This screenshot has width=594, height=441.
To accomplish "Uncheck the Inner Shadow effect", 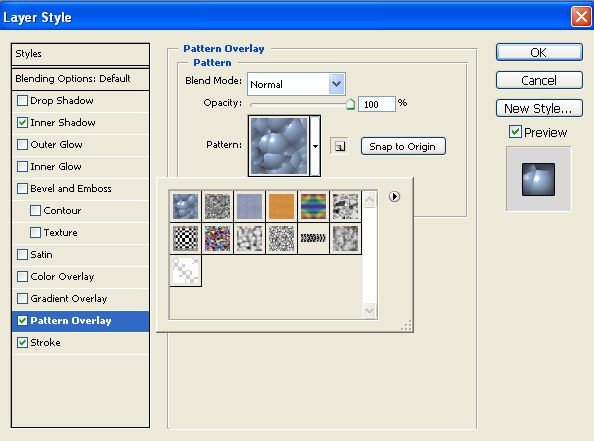I will (x=22, y=123).
